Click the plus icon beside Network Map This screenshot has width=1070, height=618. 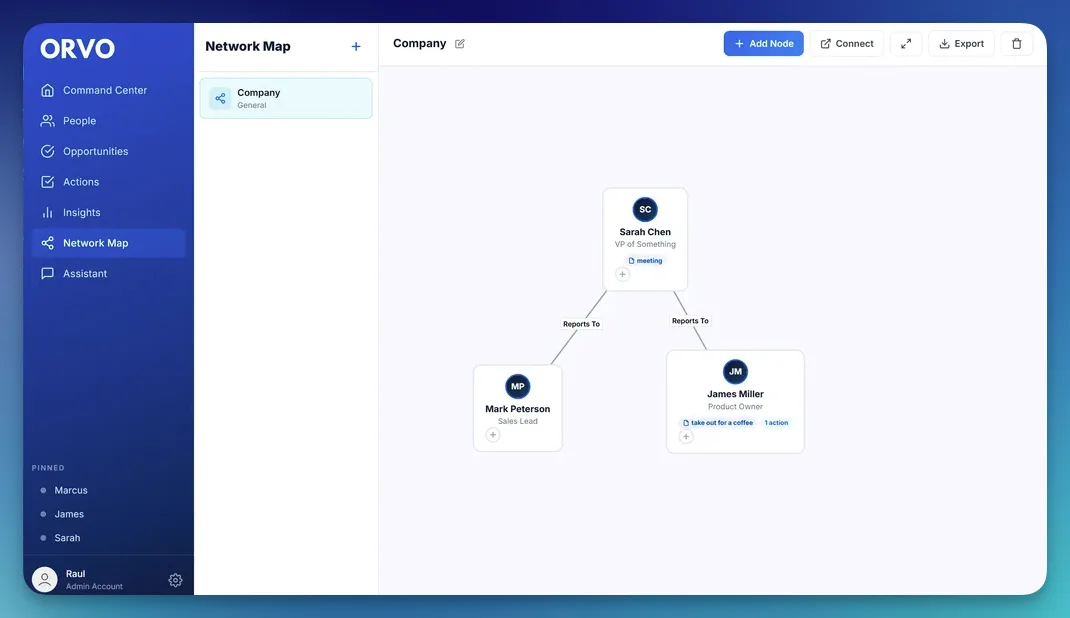click(356, 46)
